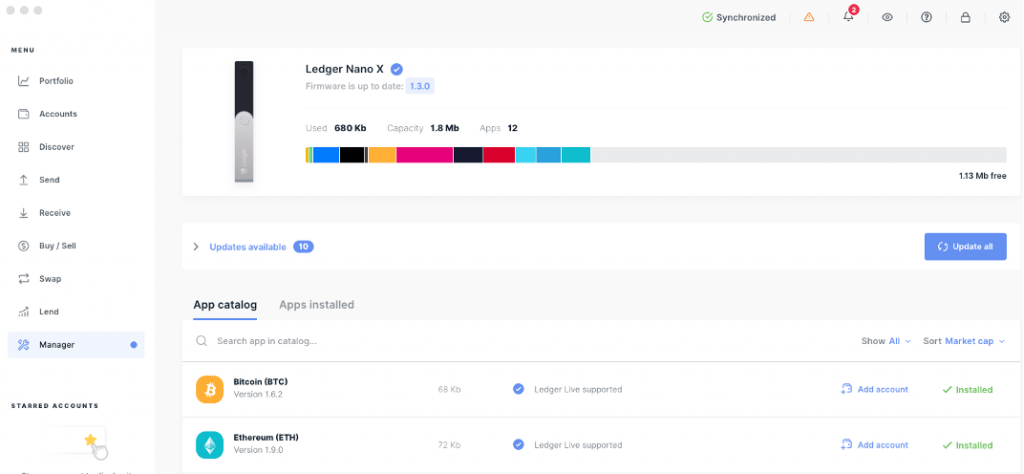Open settings gear icon
Viewport: 1024px width, 474px height.
[1004, 17]
